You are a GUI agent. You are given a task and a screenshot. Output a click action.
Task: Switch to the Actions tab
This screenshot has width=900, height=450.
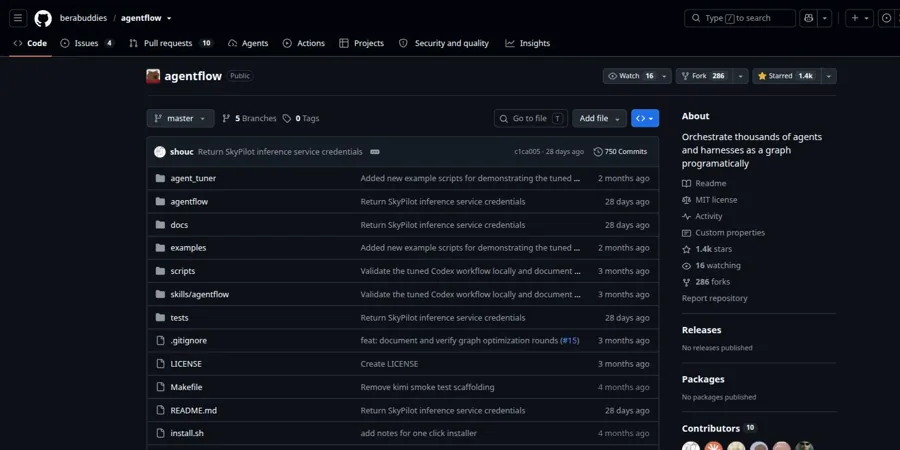pos(304,43)
